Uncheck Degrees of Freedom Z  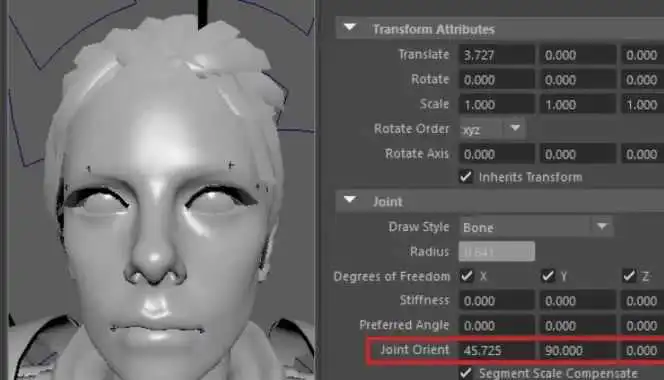click(x=629, y=276)
